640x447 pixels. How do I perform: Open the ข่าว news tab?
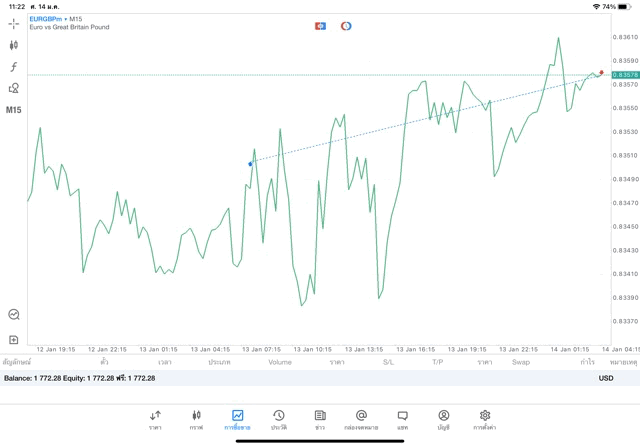click(x=319, y=419)
